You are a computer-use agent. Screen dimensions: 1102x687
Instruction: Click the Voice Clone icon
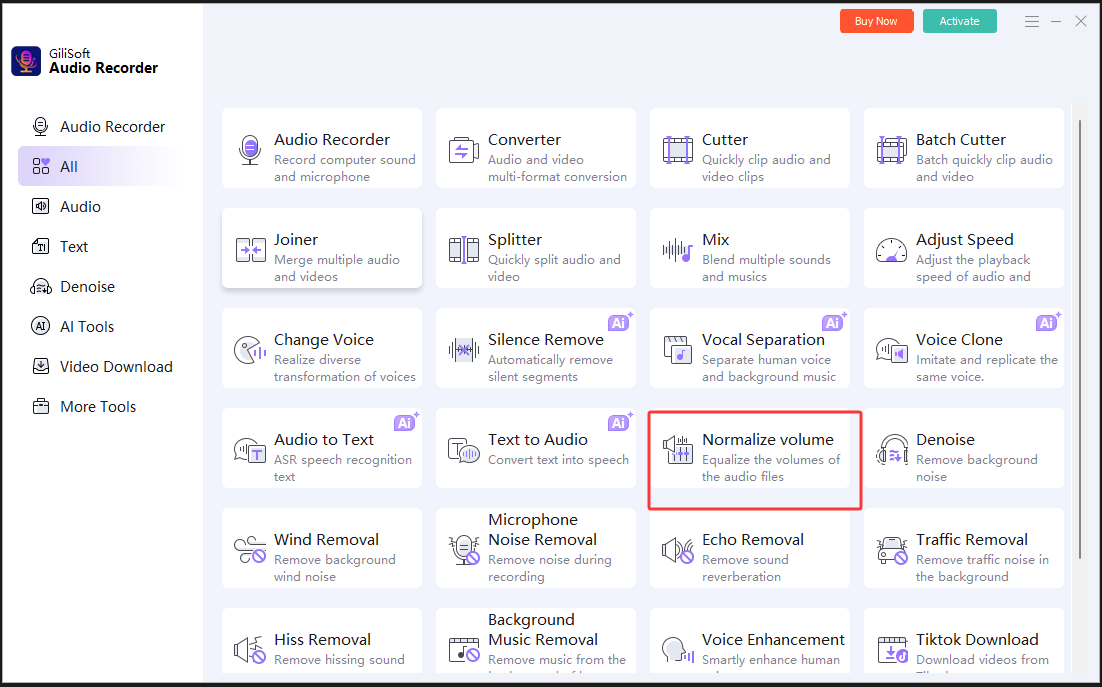(891, 350)
